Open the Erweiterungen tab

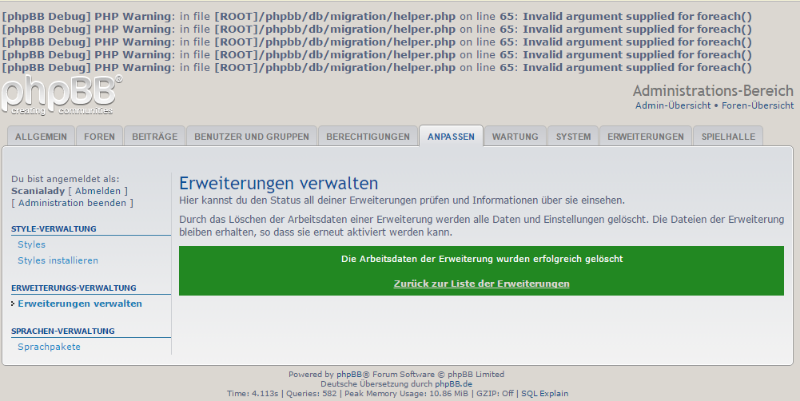click(646, 137)
